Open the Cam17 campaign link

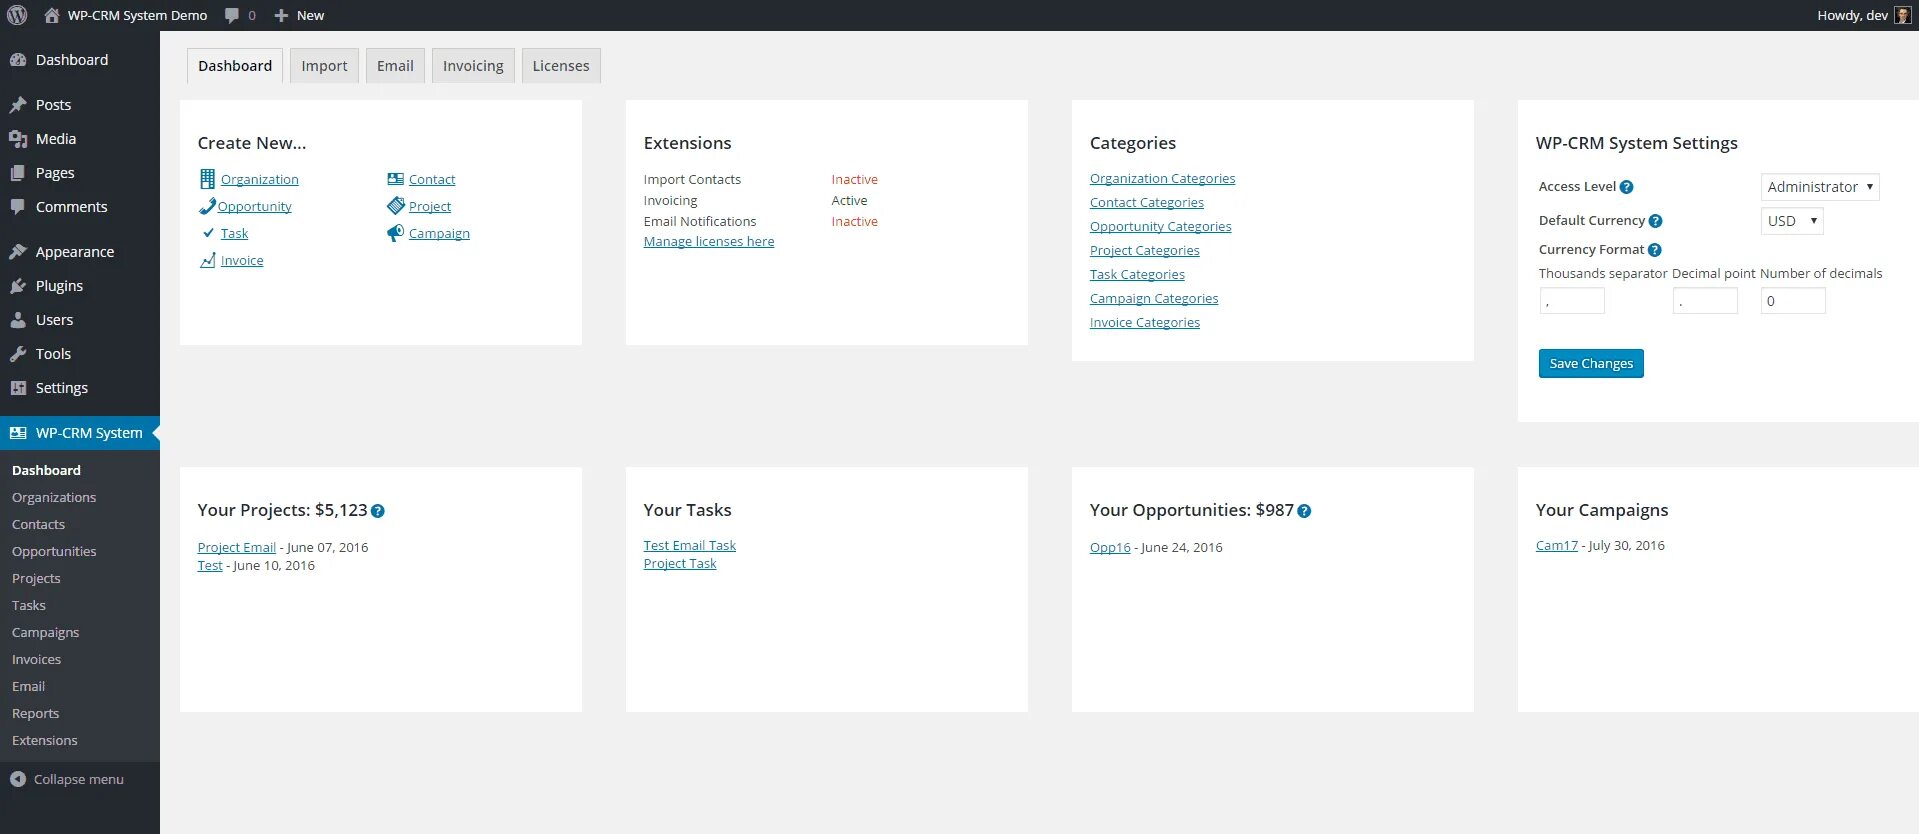tap(1556, 546)
